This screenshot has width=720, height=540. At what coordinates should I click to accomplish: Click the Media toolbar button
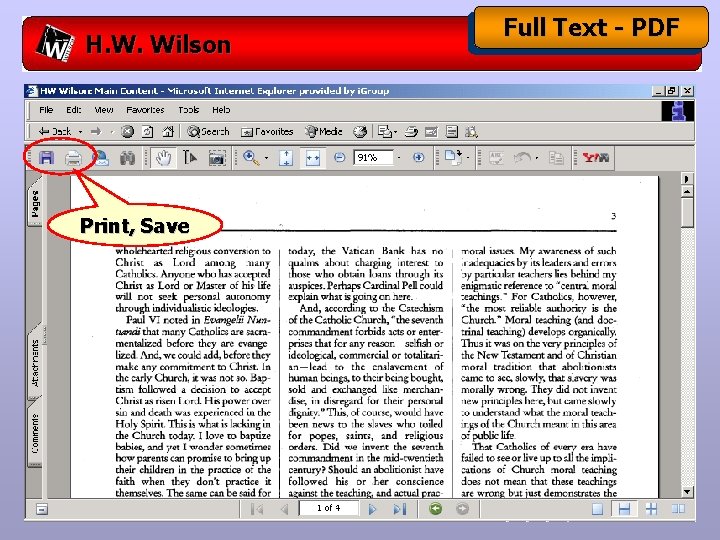[x=324, y=132]
